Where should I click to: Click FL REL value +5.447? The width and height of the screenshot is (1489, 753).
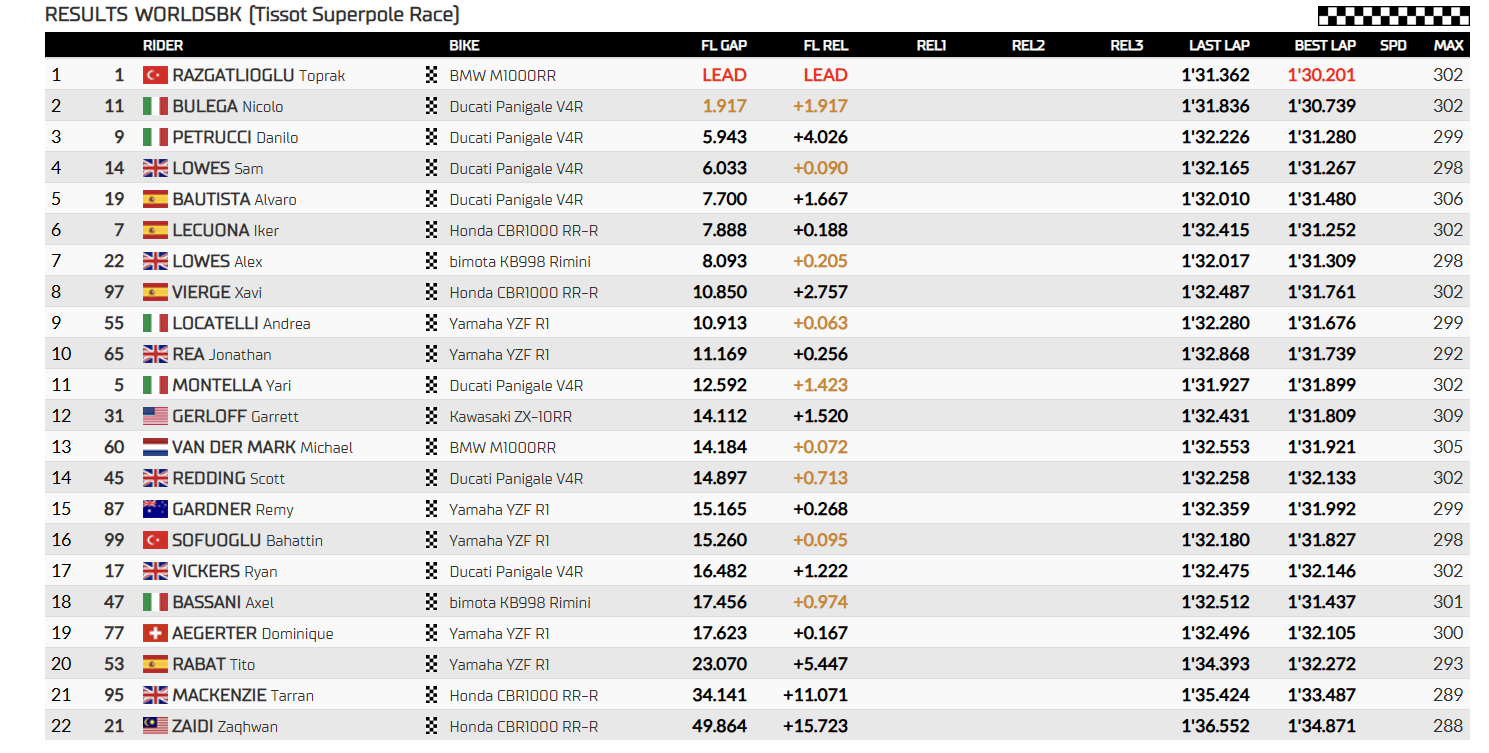820,664
